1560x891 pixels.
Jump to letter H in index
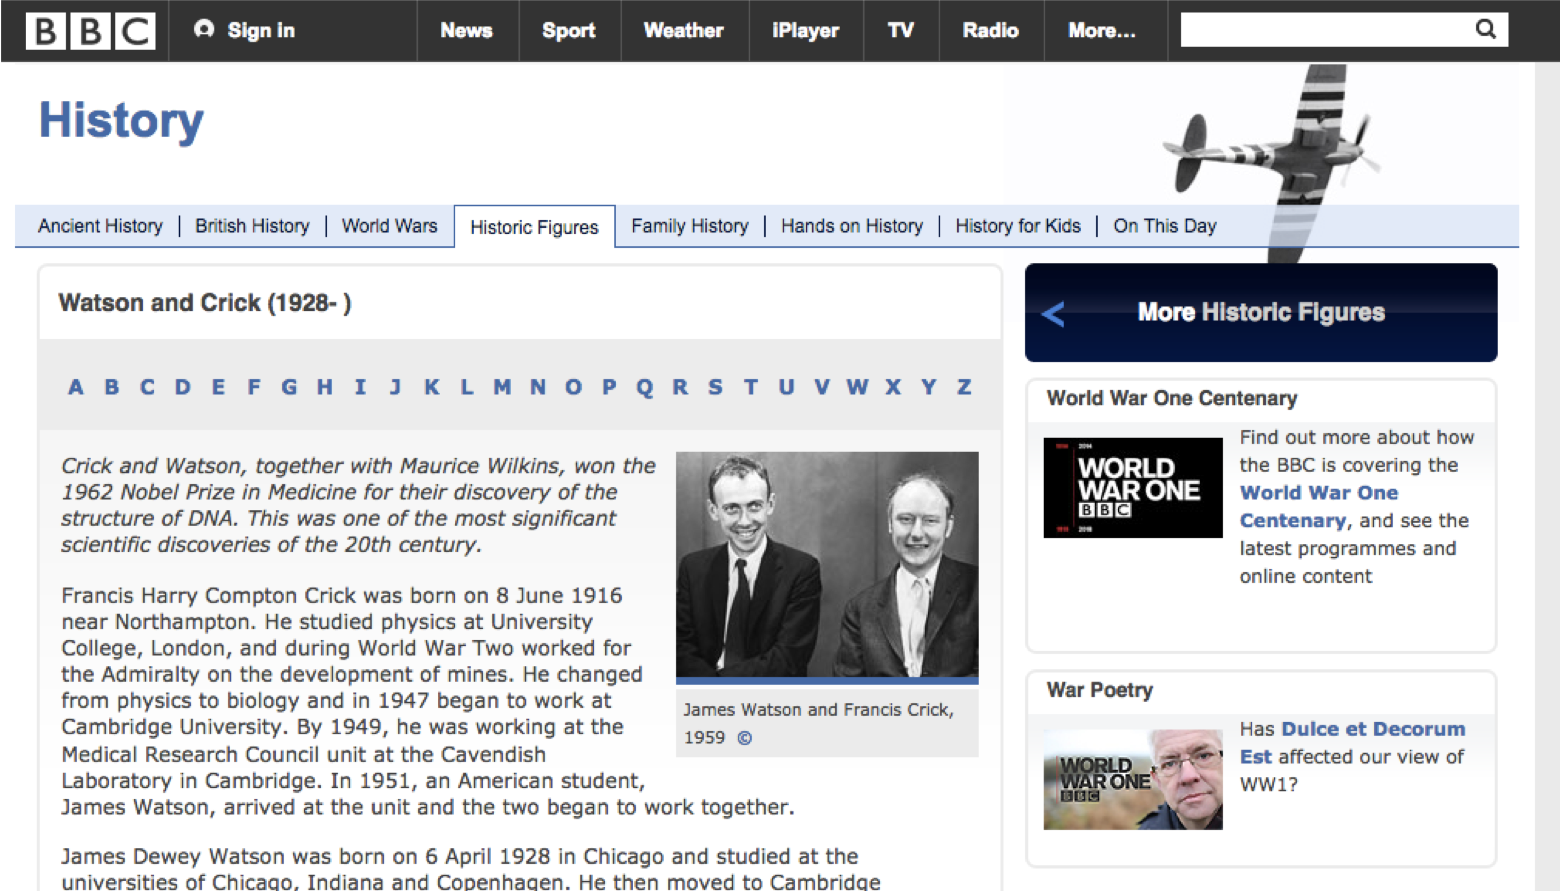[x=325, y=387]
